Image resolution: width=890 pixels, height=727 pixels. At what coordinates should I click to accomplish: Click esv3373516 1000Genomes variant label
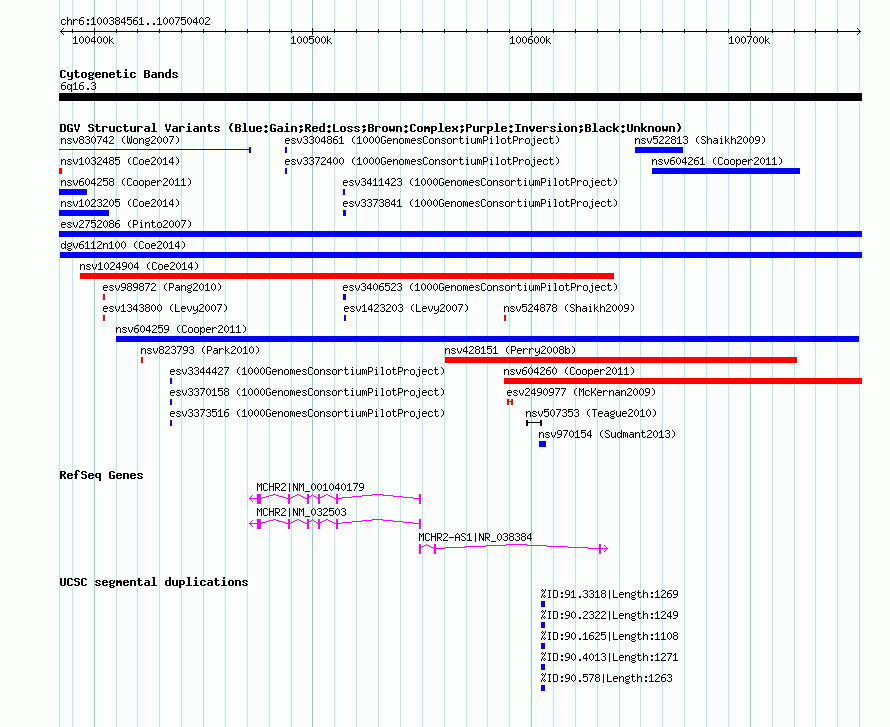307,413
